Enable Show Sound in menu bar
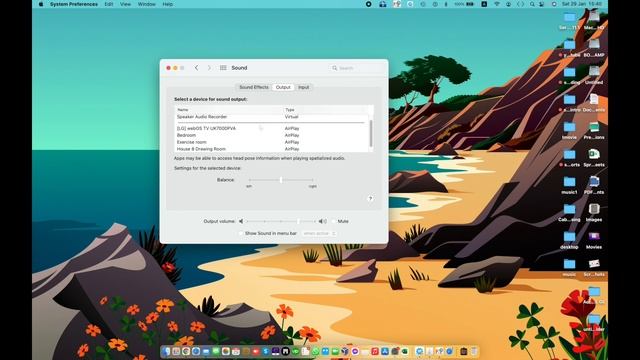 241,233
